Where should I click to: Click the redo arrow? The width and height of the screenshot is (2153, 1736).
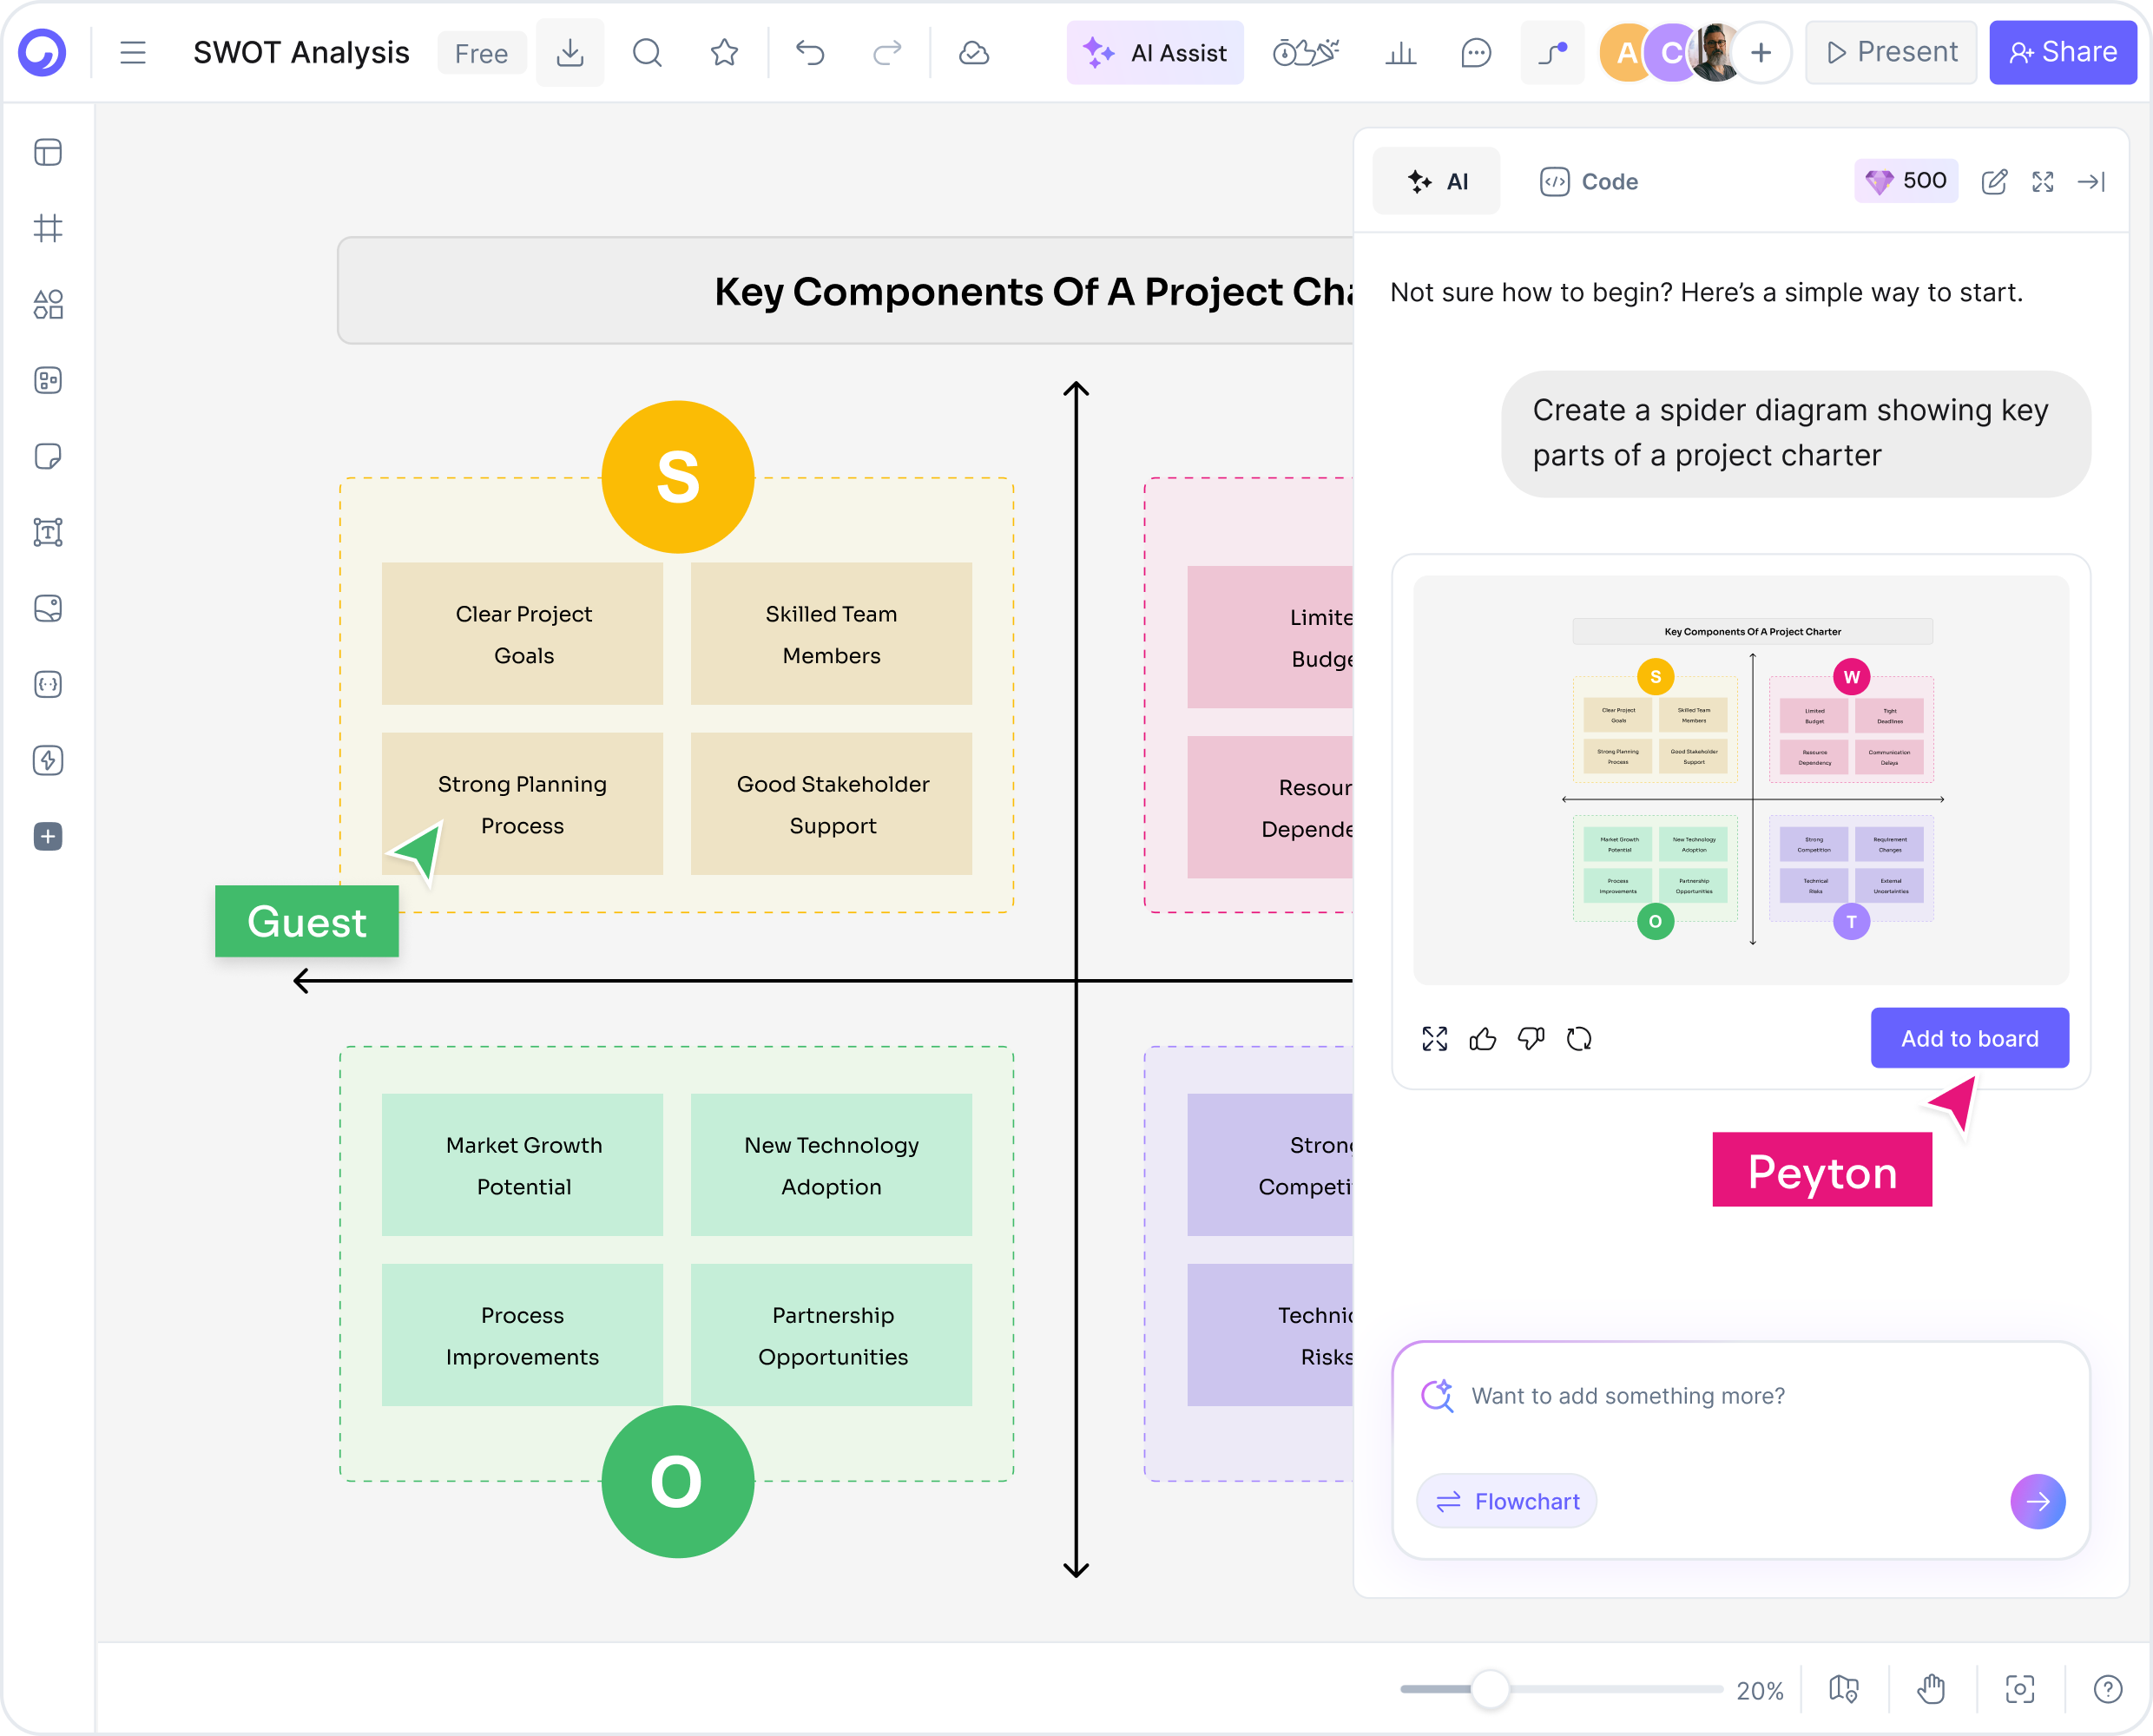click(887, 52)
